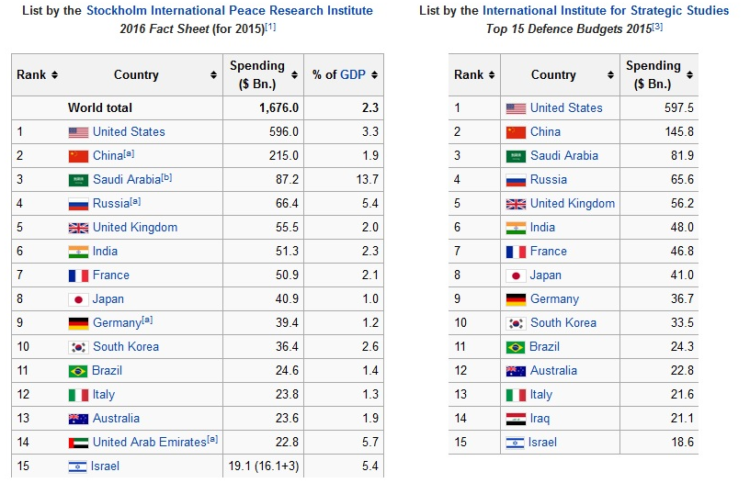Follow citation [1] after 2016 Fact Sheet

point(270,27)
